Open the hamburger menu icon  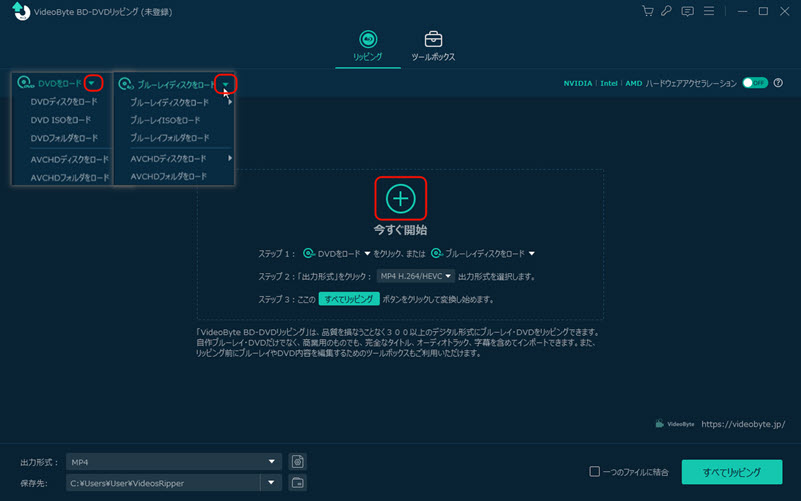click(709, 11)
